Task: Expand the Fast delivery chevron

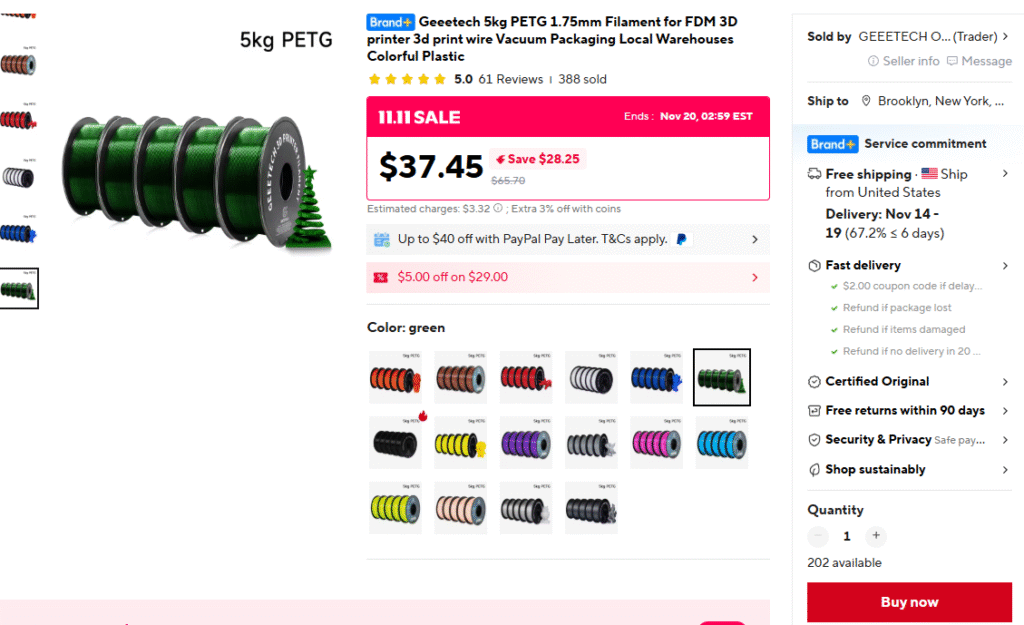Action: click(x=1005, y=266)
